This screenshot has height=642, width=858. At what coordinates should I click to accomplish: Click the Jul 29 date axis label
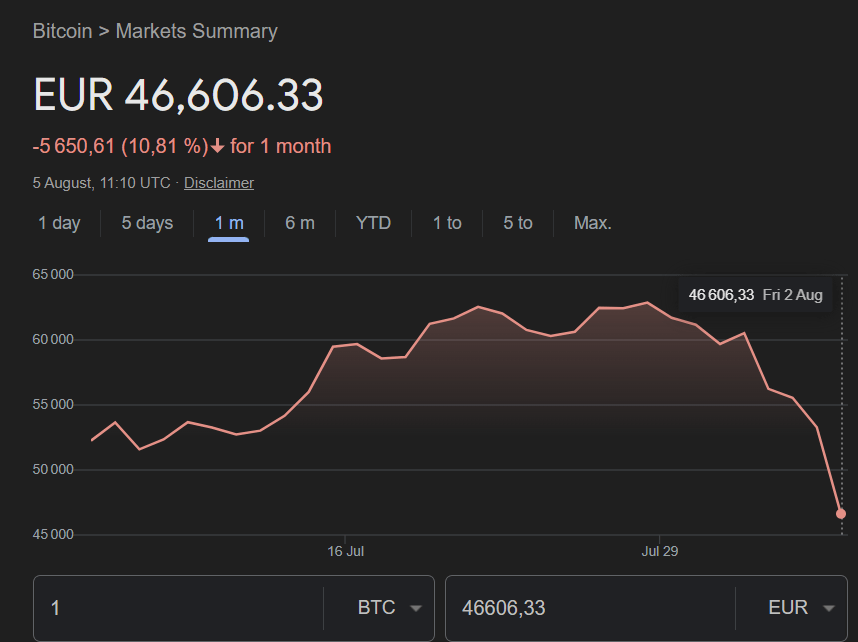coord(660,551)
